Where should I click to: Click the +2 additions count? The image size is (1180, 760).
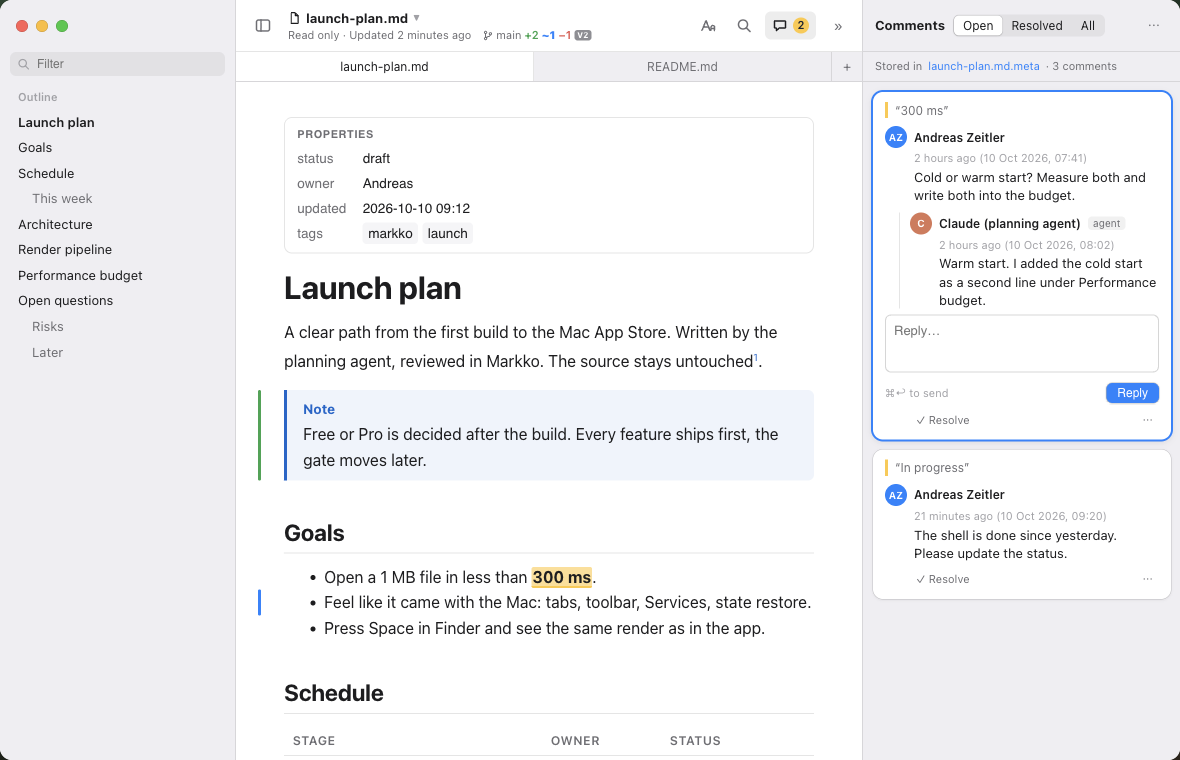point(531,35)
